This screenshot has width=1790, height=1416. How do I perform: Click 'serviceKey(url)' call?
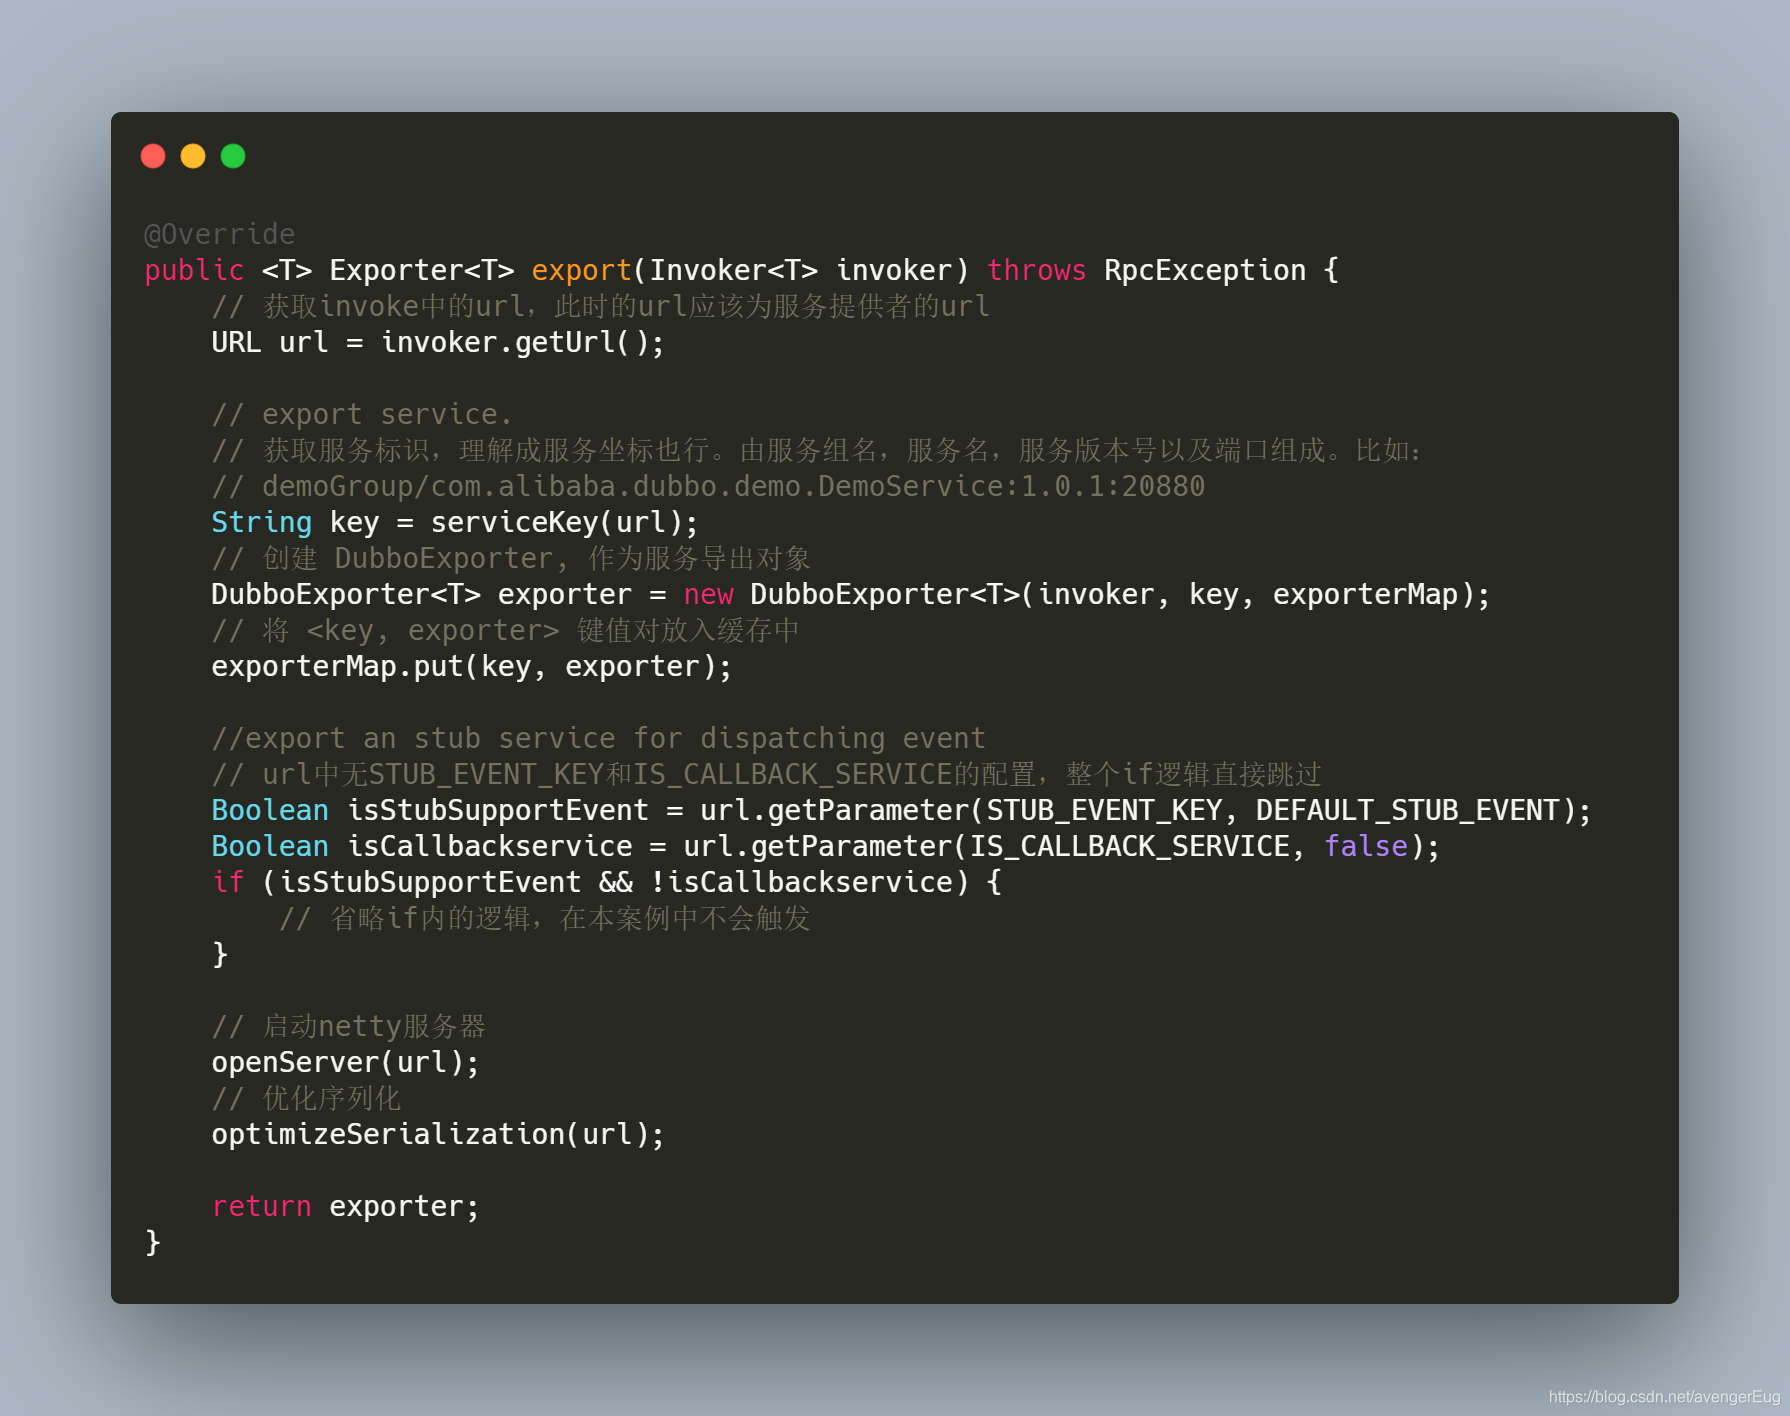(556, 522)
